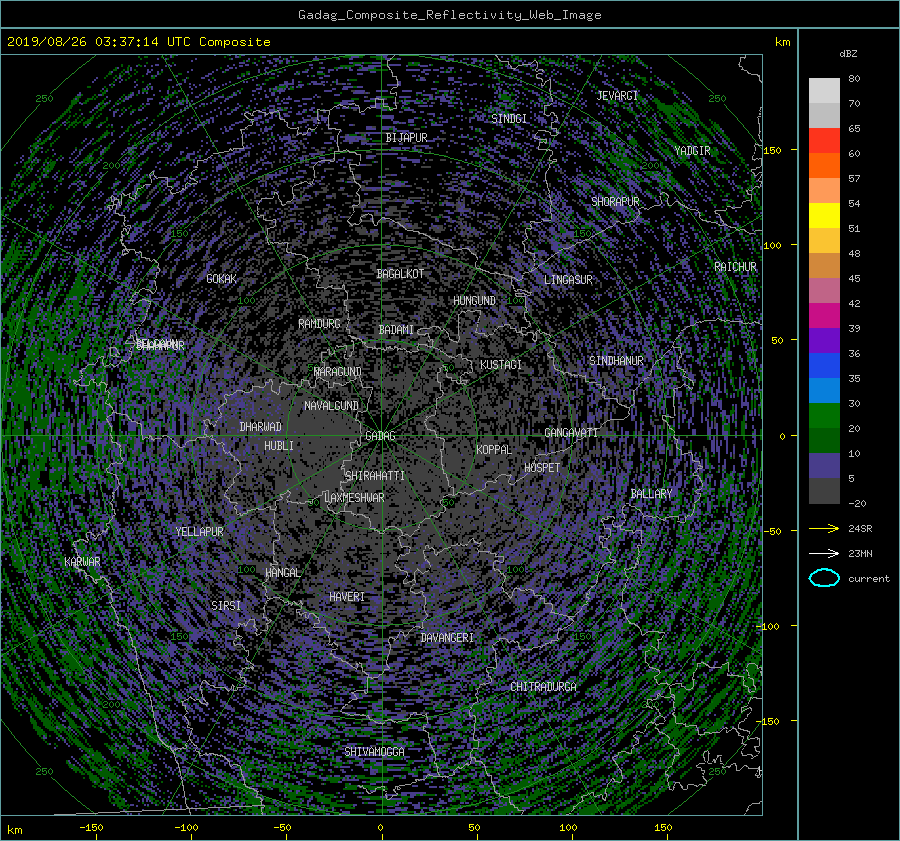Click the SINDHANUR city label

[616, 361]
